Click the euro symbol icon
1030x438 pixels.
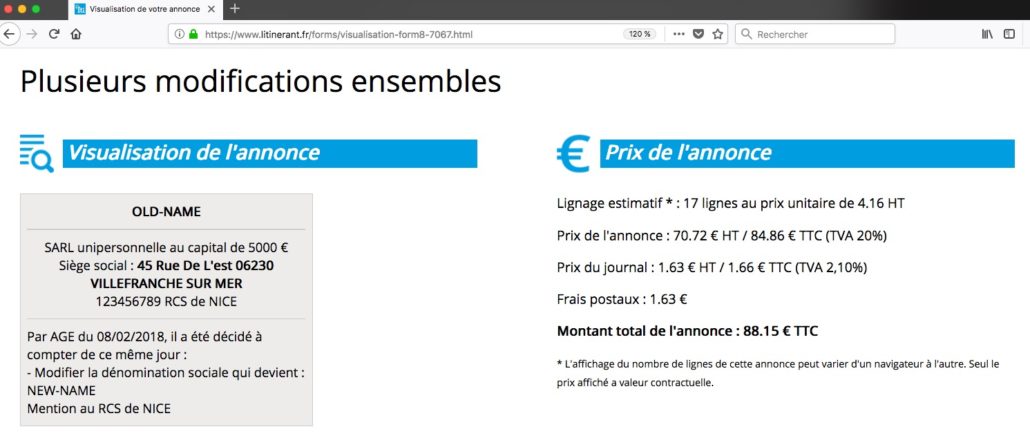tap(573, 153)
